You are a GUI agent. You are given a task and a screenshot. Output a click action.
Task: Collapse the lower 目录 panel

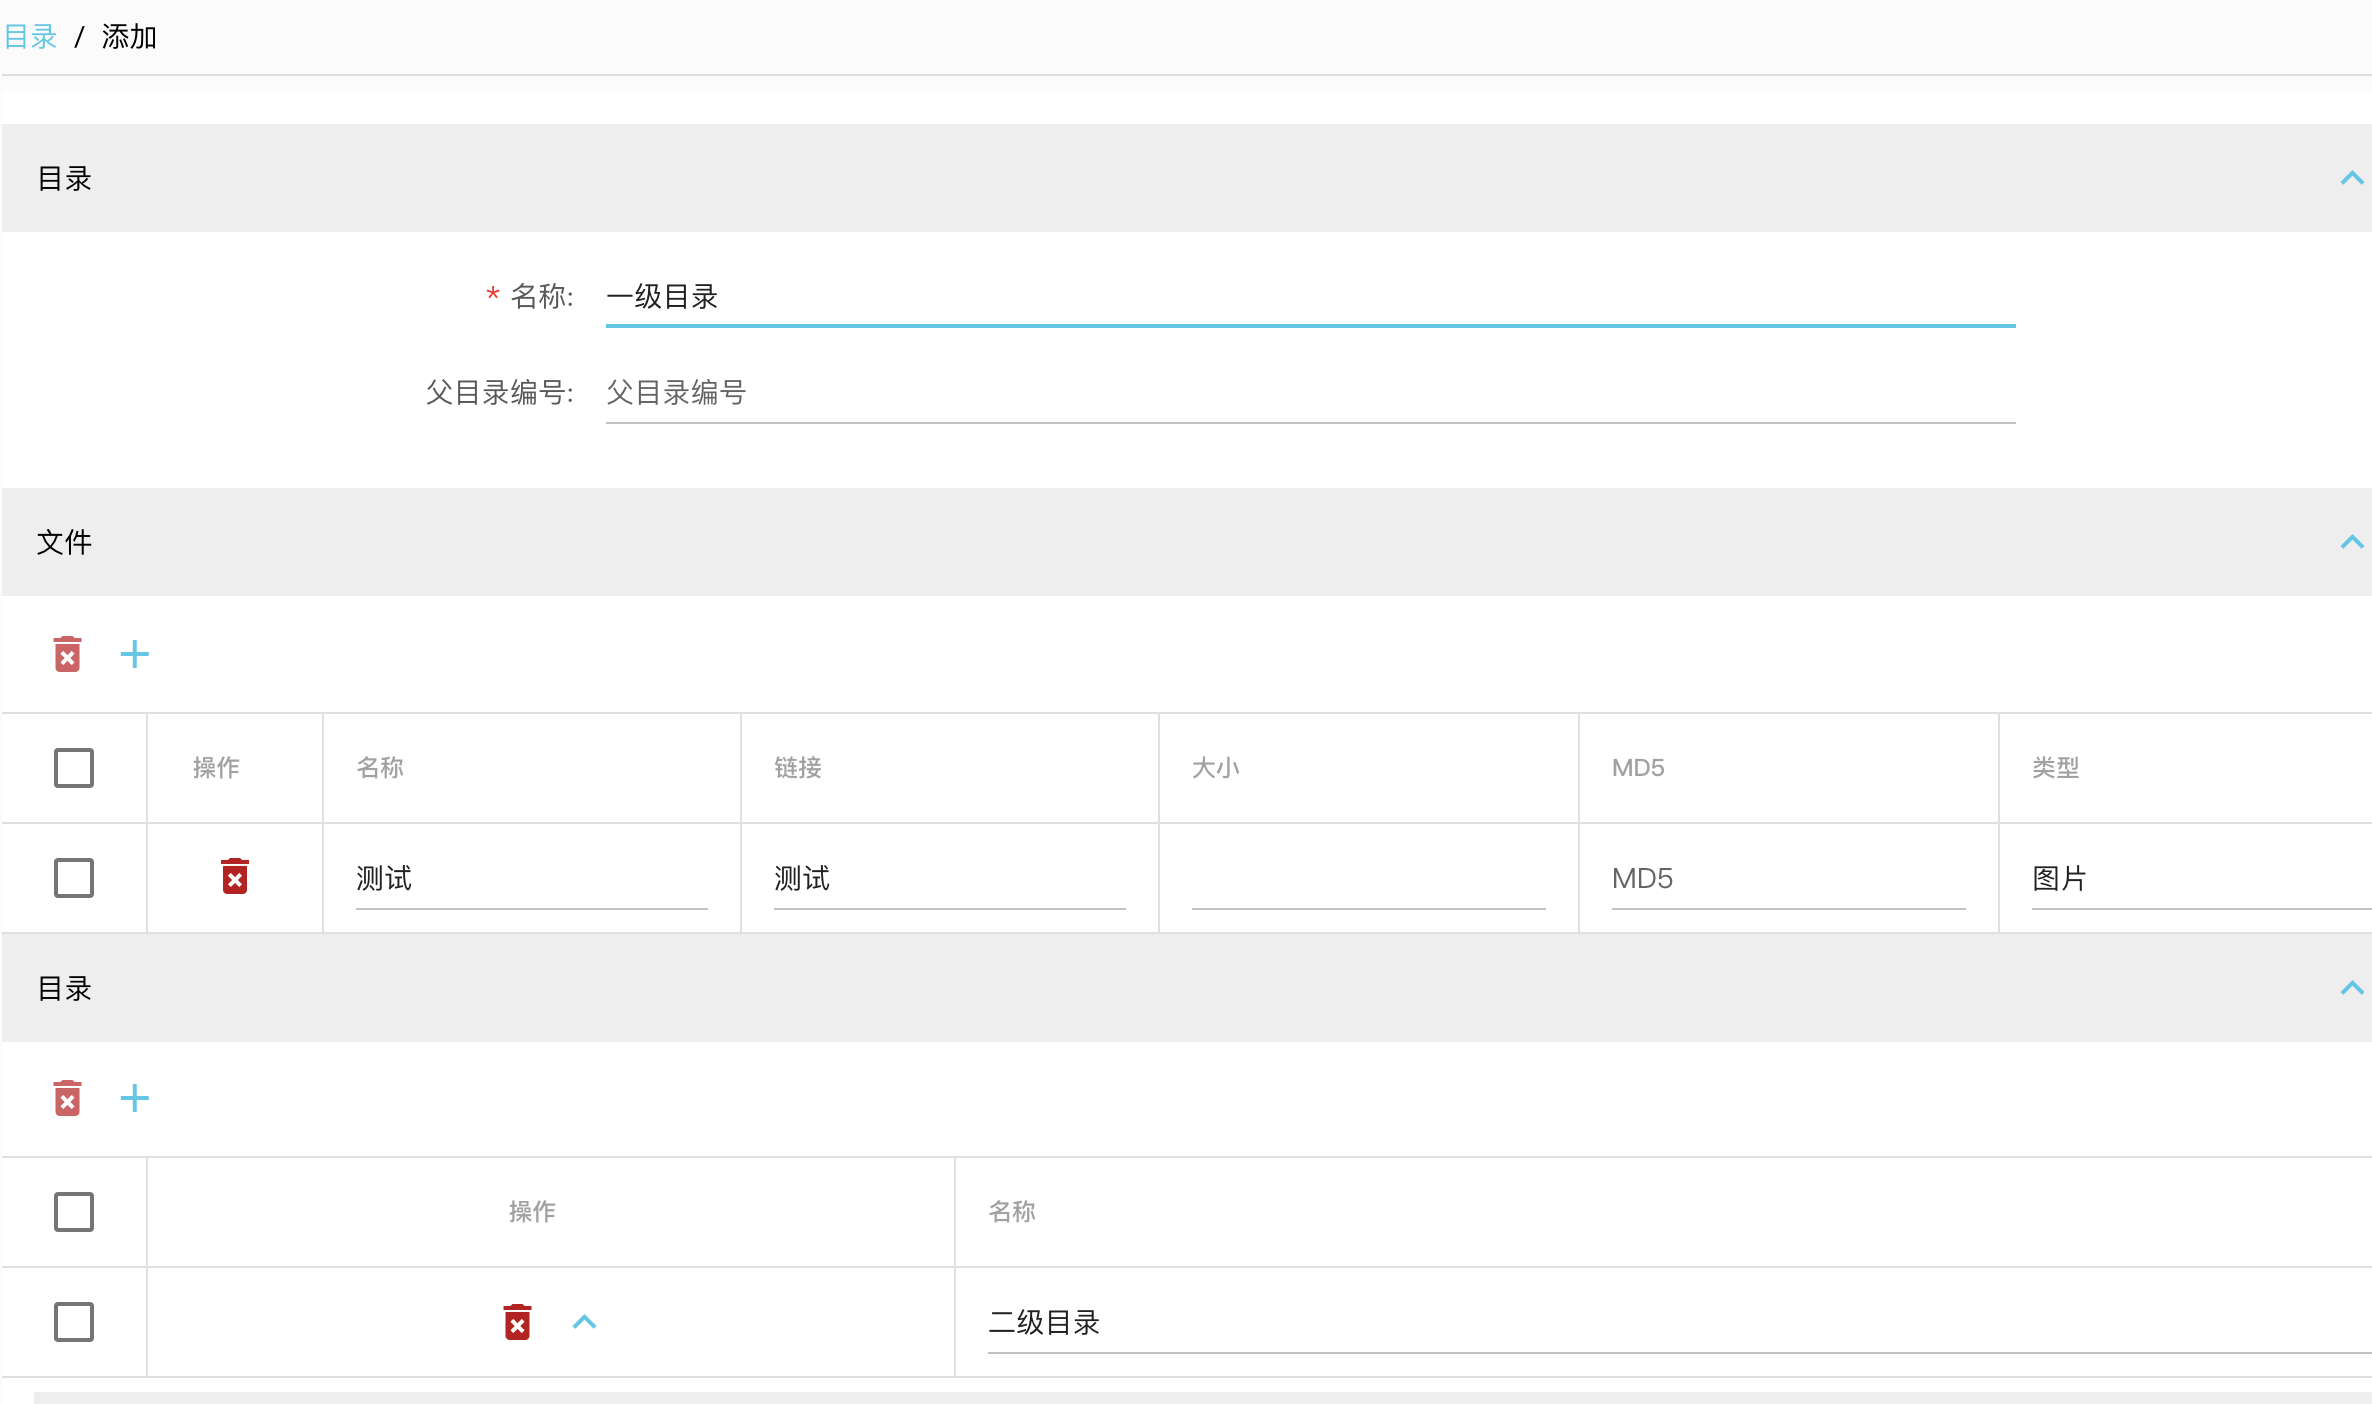click(2351, 989)
